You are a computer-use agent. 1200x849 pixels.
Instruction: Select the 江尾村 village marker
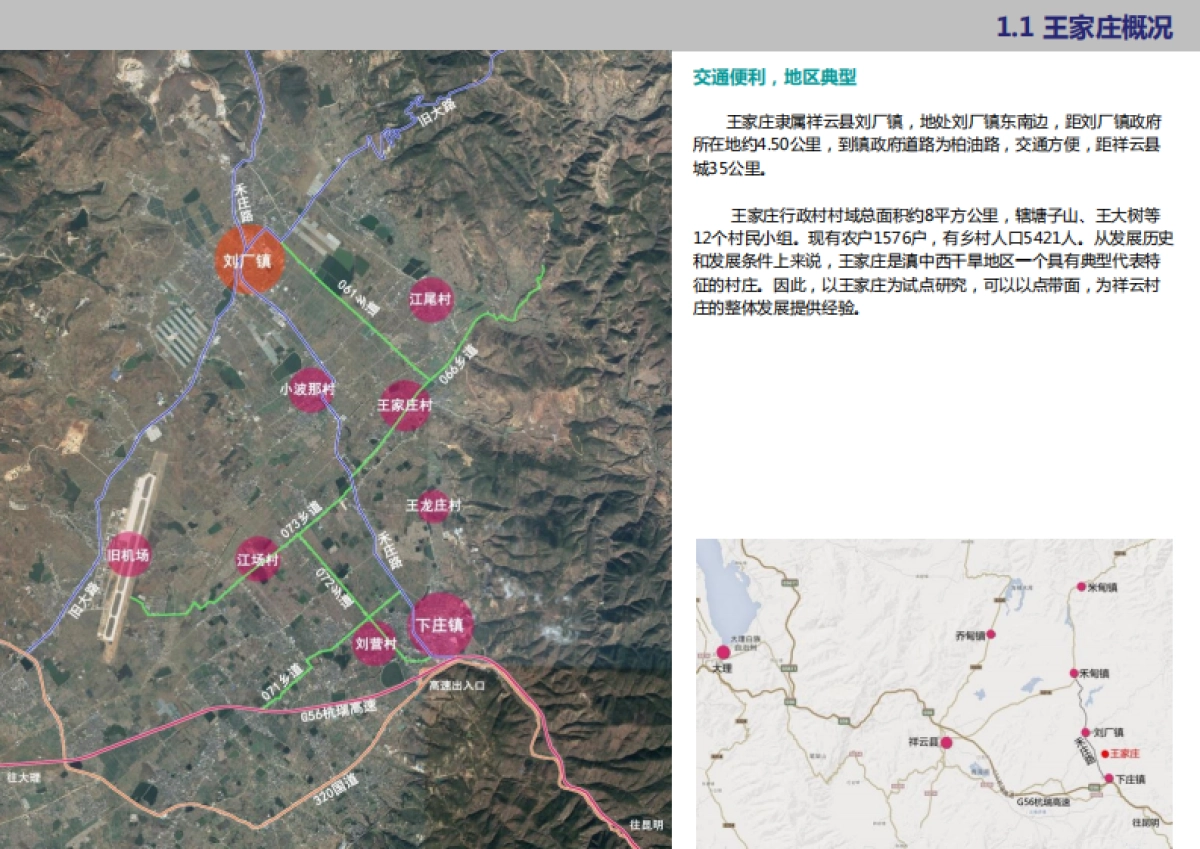coord(431,299)
